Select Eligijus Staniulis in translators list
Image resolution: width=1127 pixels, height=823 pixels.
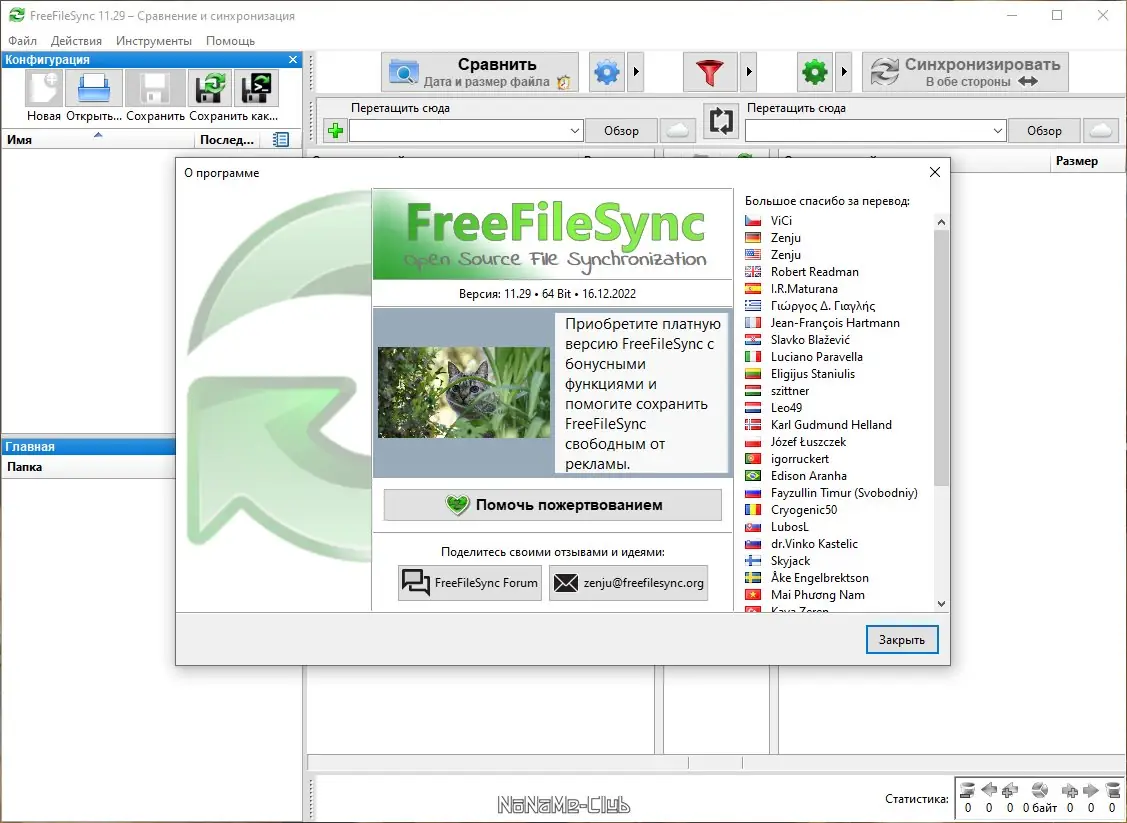(813, 374)
